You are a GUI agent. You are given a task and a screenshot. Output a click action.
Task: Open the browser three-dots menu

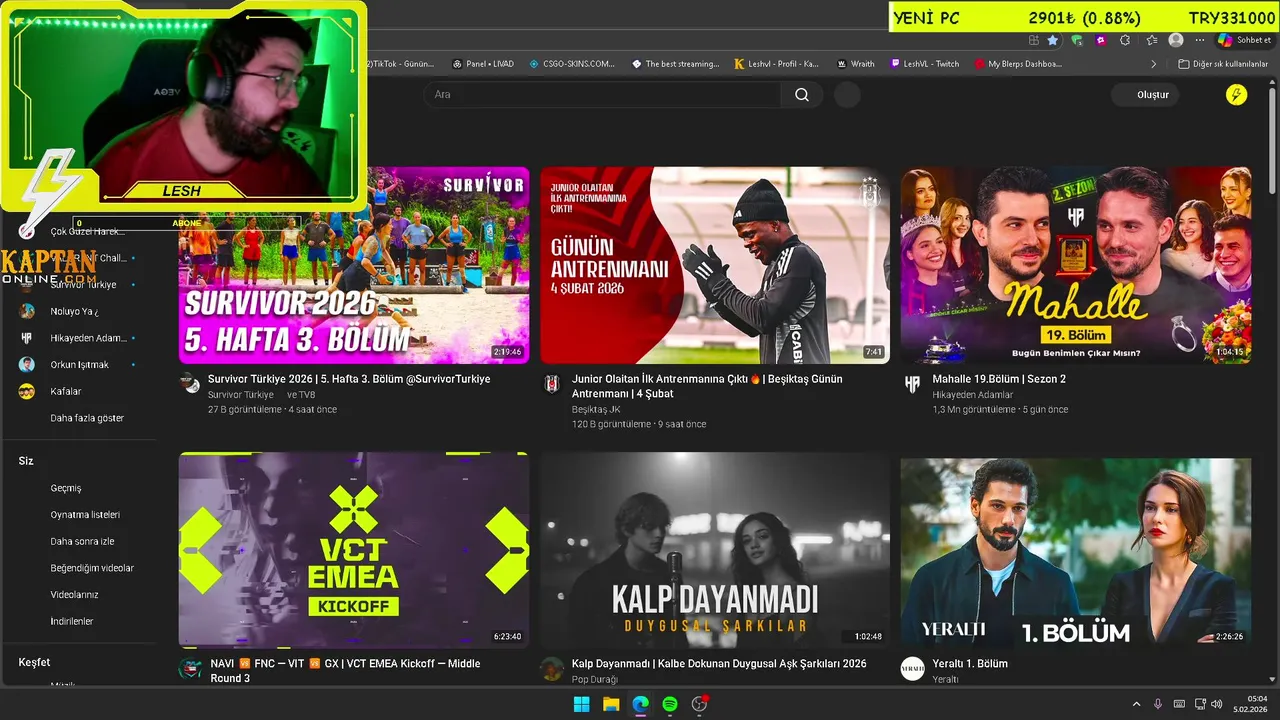(x=1198, y=40)
